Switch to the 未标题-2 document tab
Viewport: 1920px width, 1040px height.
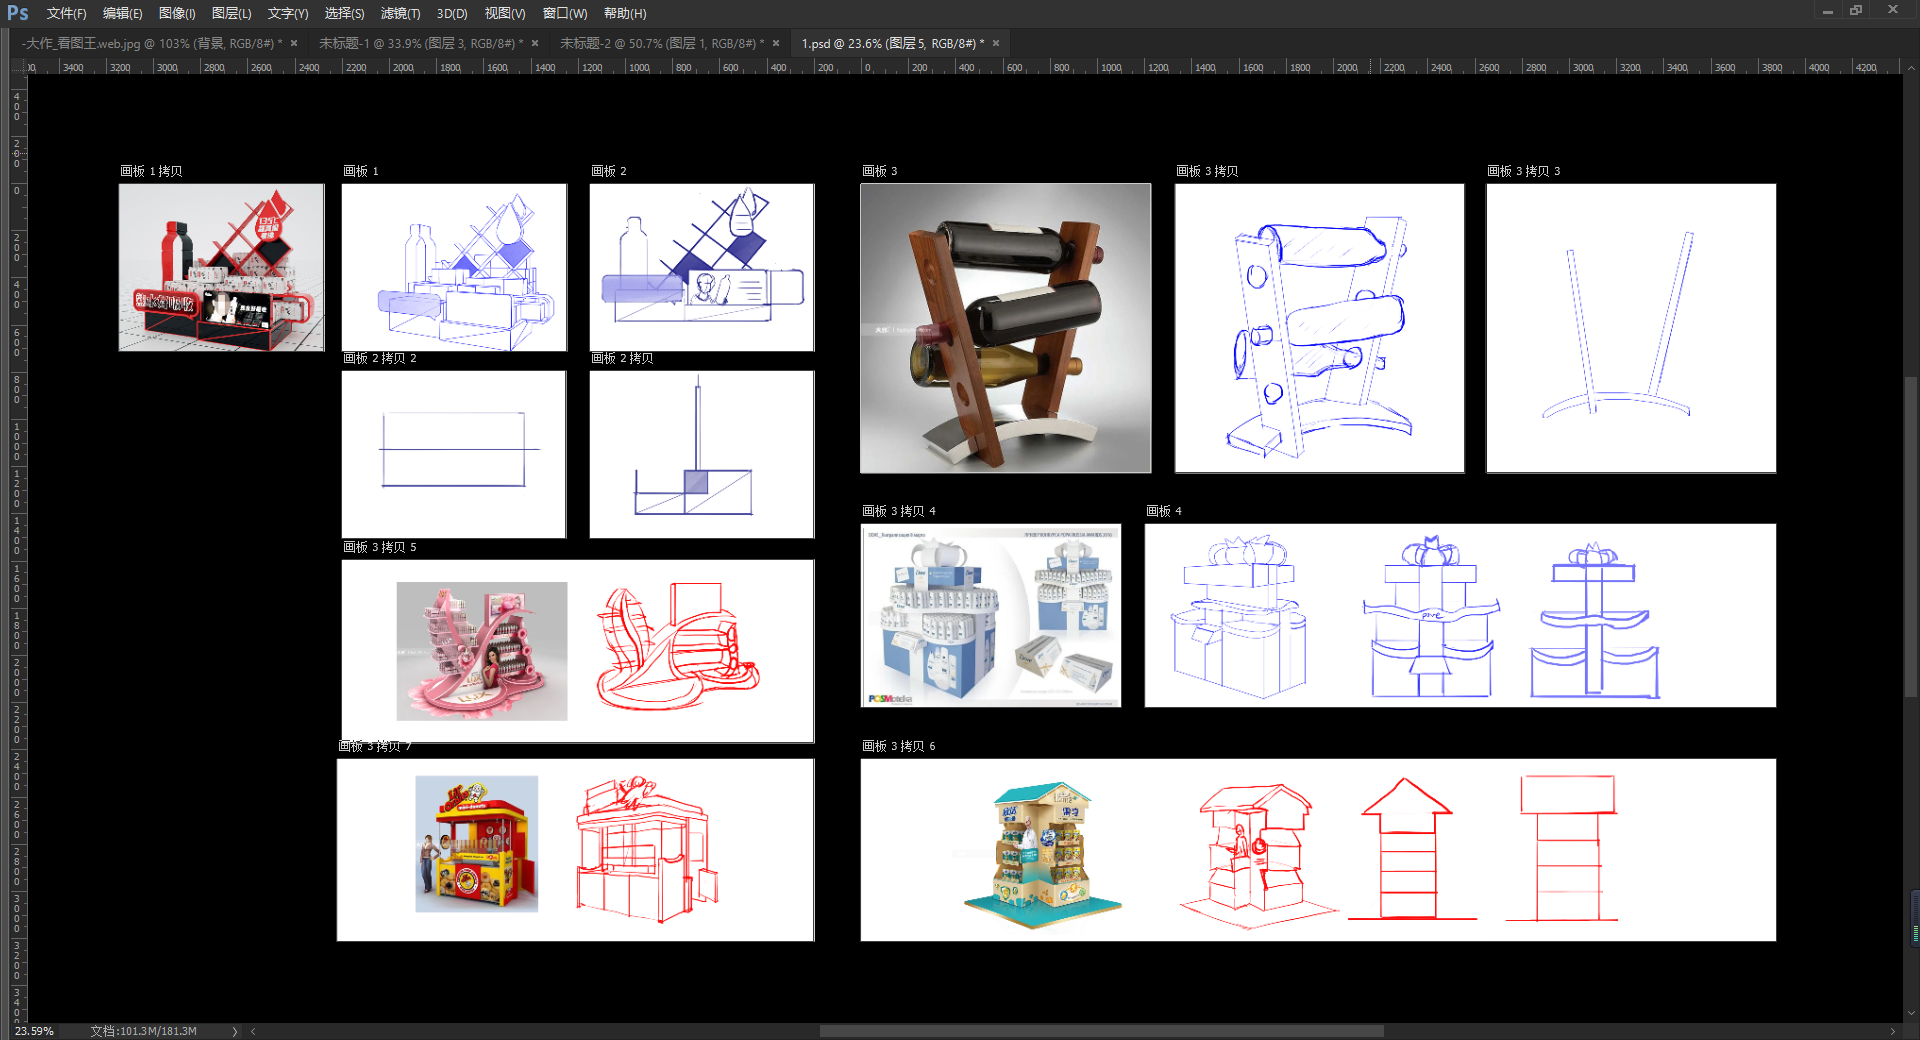click(662, 43)
